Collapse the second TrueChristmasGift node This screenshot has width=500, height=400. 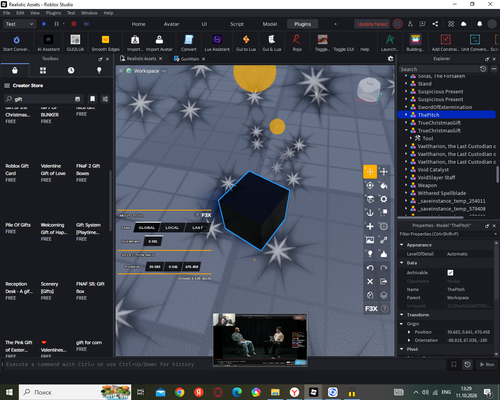tap(406, 130)
